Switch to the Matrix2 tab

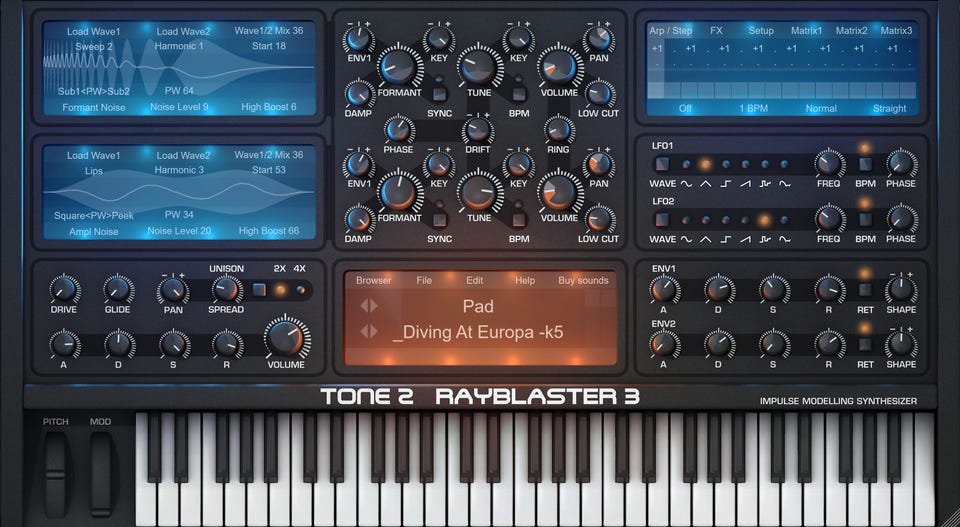click(x=852, y=30)
